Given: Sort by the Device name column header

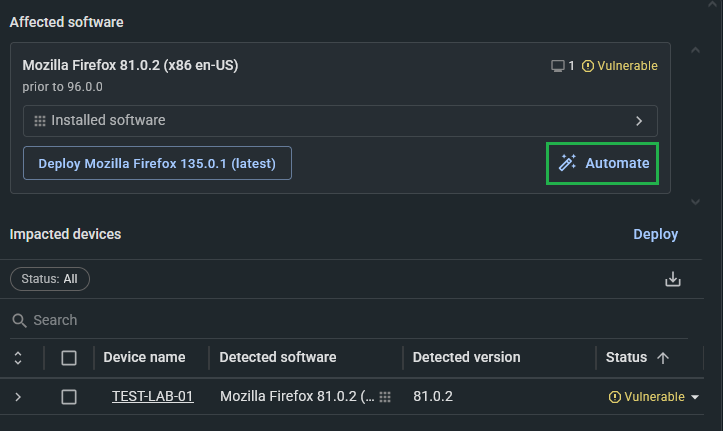Looking at the screenshot, I should click(144, 357).
